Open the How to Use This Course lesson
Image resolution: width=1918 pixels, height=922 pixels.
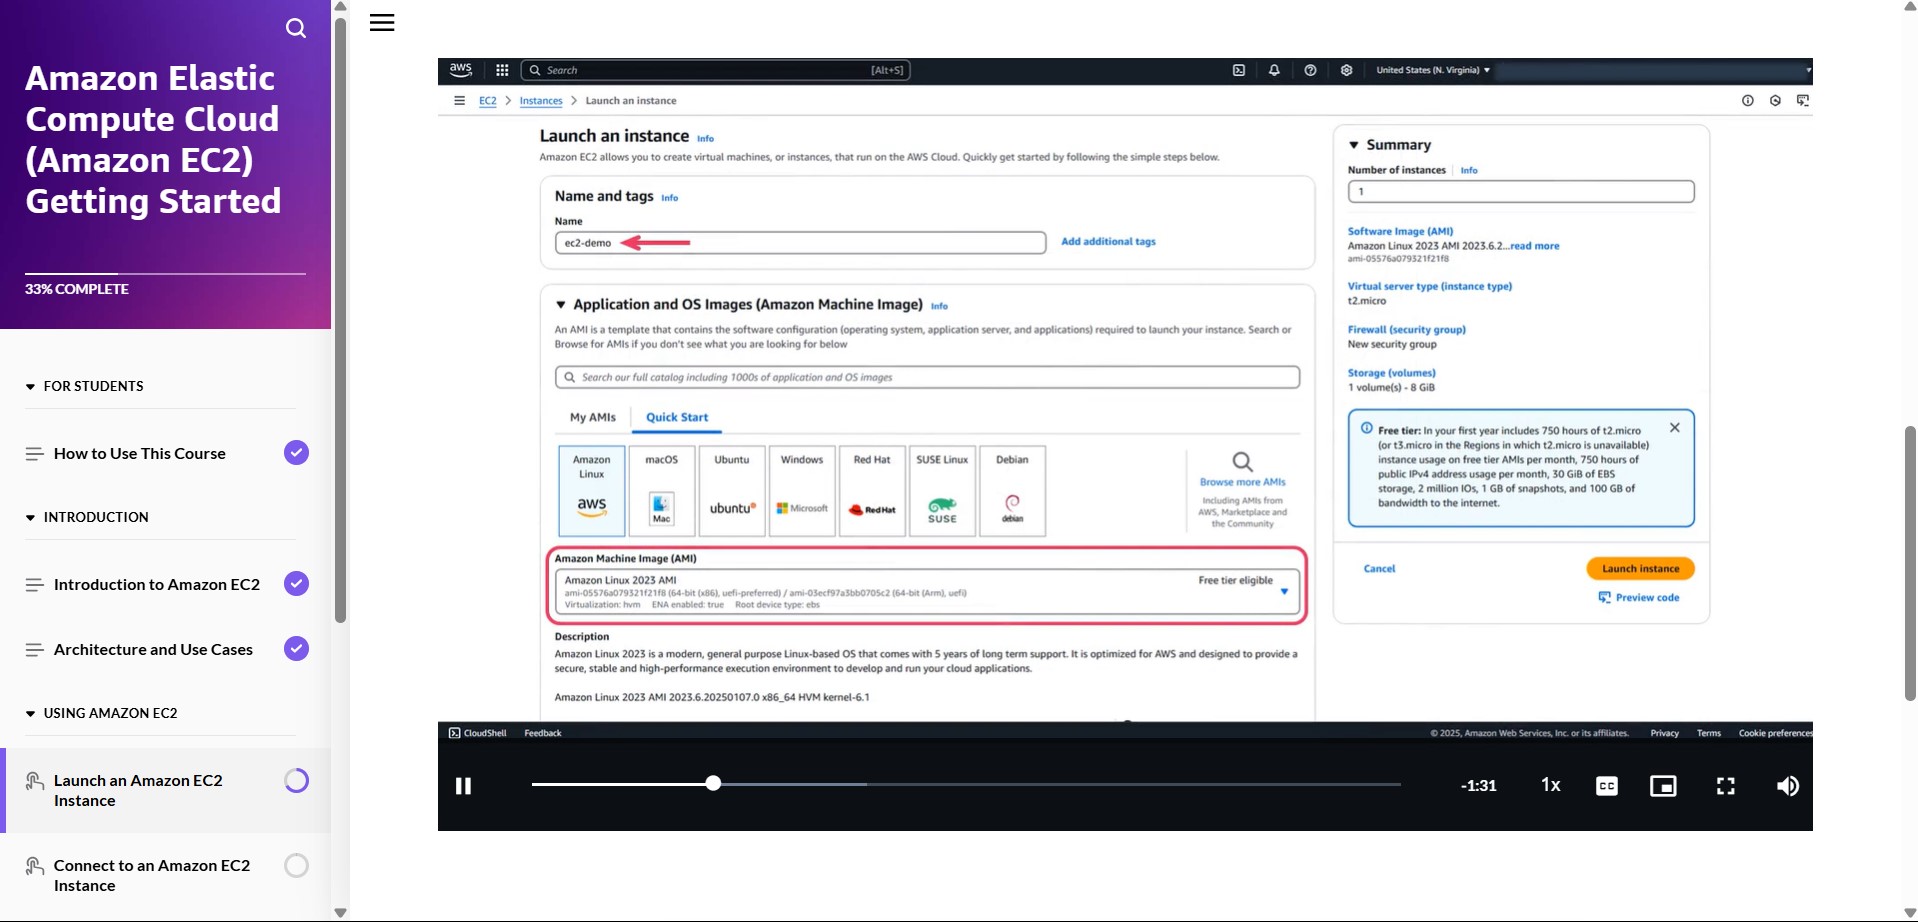pos(140,453)
